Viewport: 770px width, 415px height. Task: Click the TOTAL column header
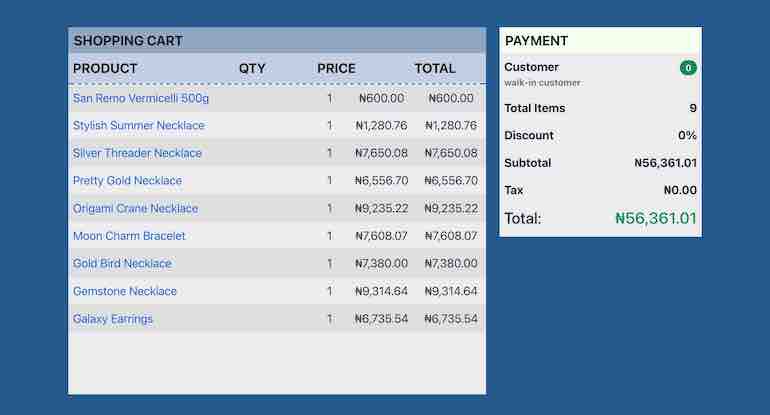(x=435, y=69)
